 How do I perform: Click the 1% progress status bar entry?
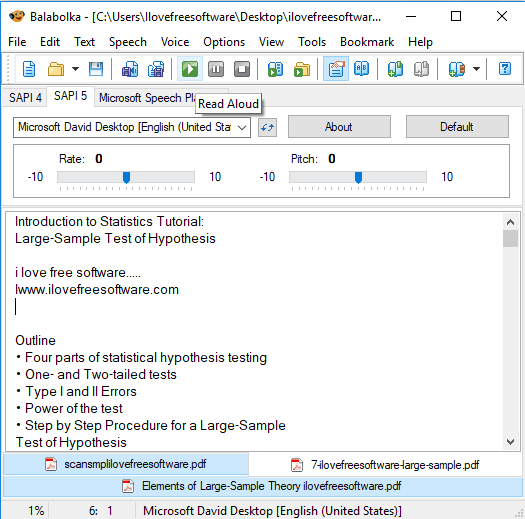(x=36, y=511)
